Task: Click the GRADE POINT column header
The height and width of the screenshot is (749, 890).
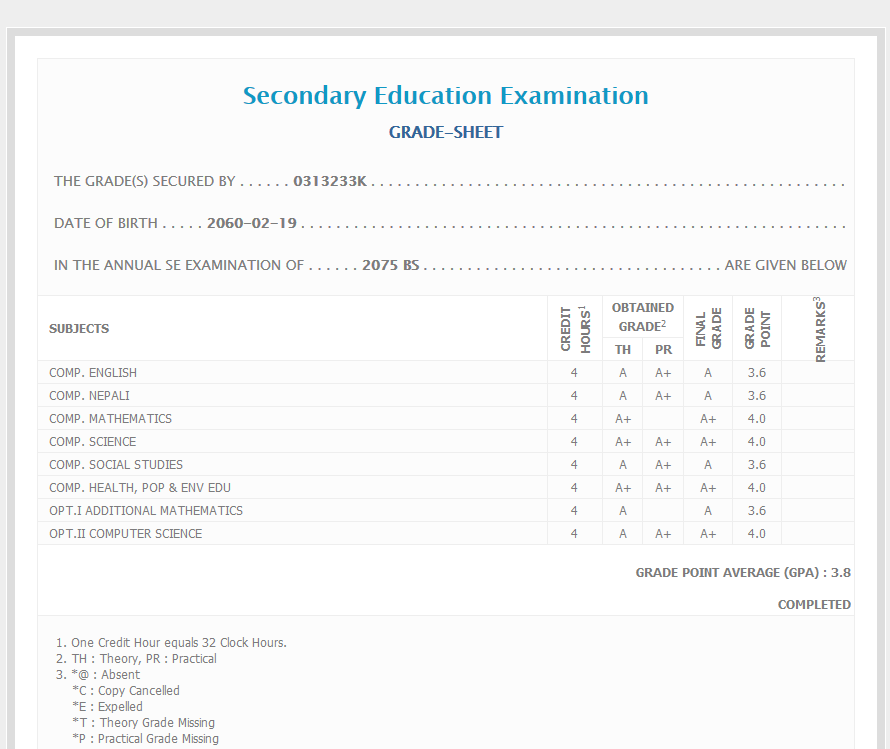Action: 757,328
